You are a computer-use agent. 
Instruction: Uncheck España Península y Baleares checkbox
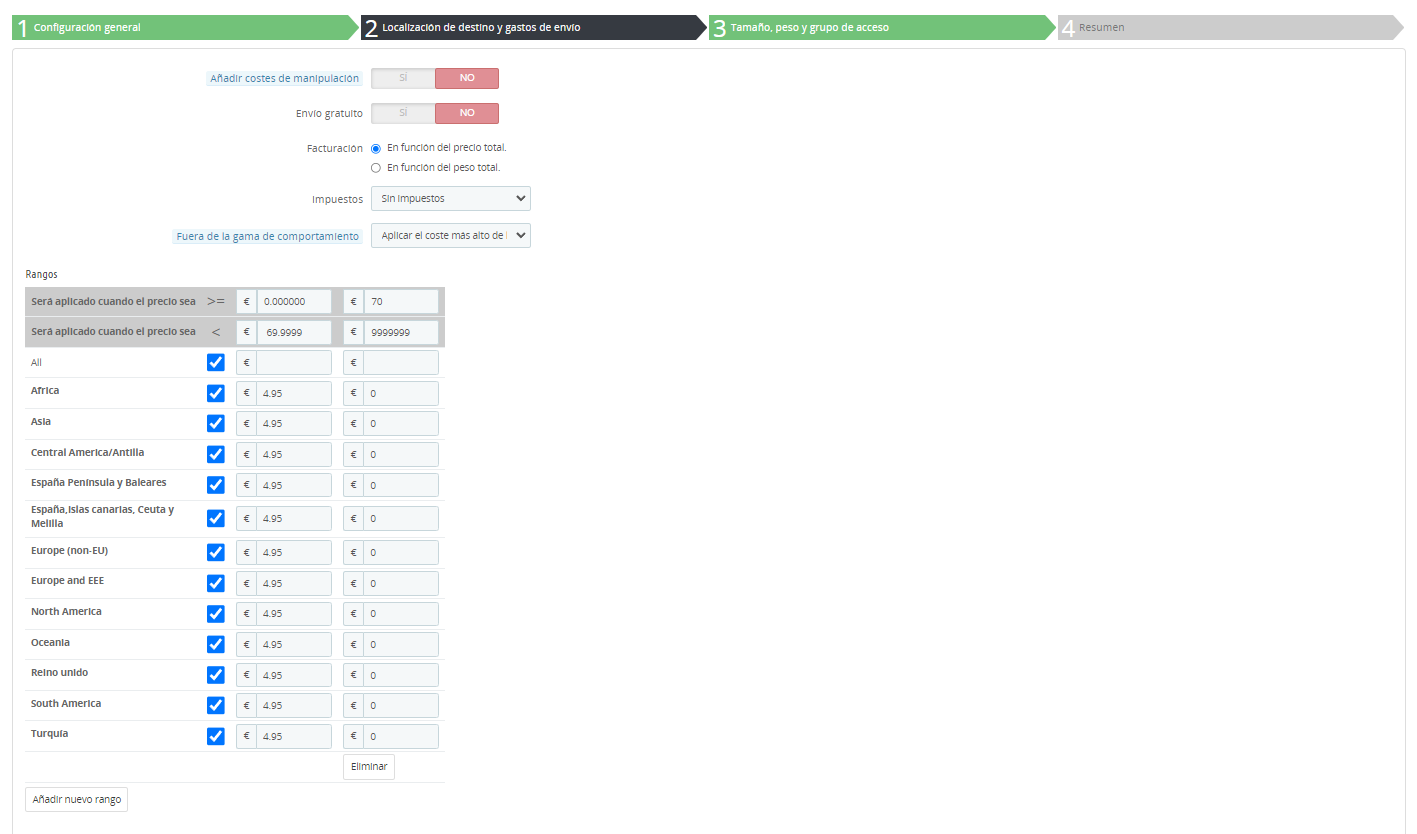coord(215,485)
